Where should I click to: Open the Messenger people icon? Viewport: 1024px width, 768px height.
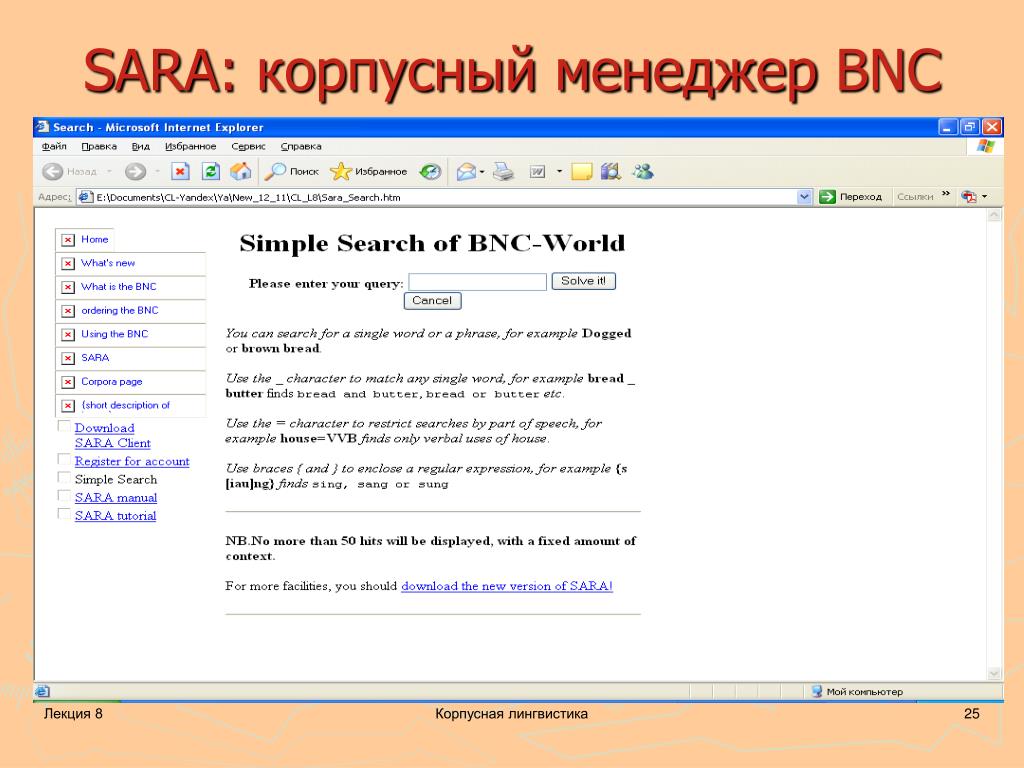[643, 172]
